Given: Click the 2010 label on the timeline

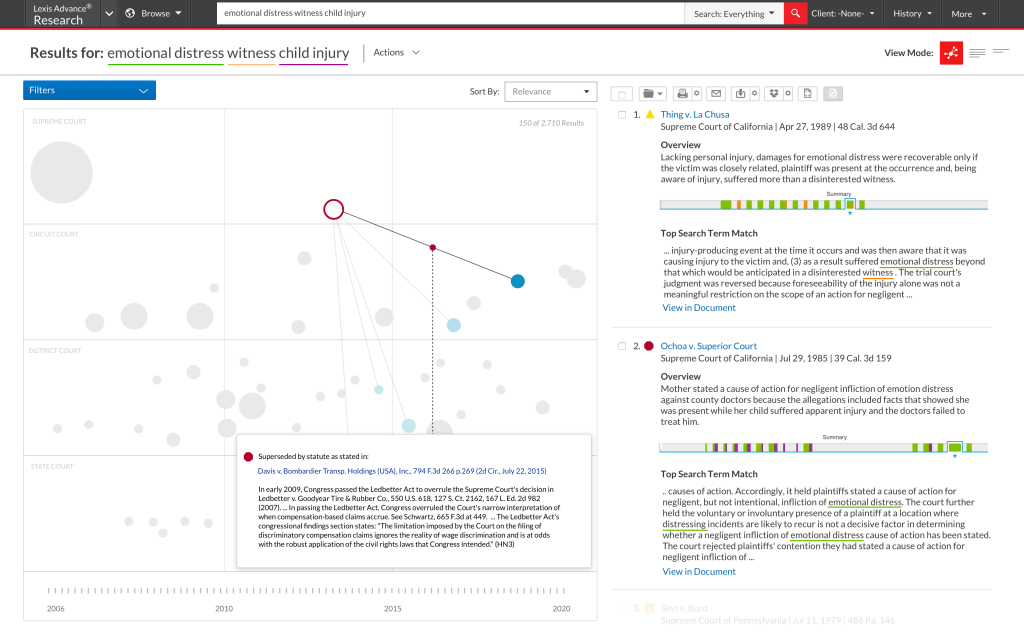Looking at the screenshot, I should click(224, 609).
